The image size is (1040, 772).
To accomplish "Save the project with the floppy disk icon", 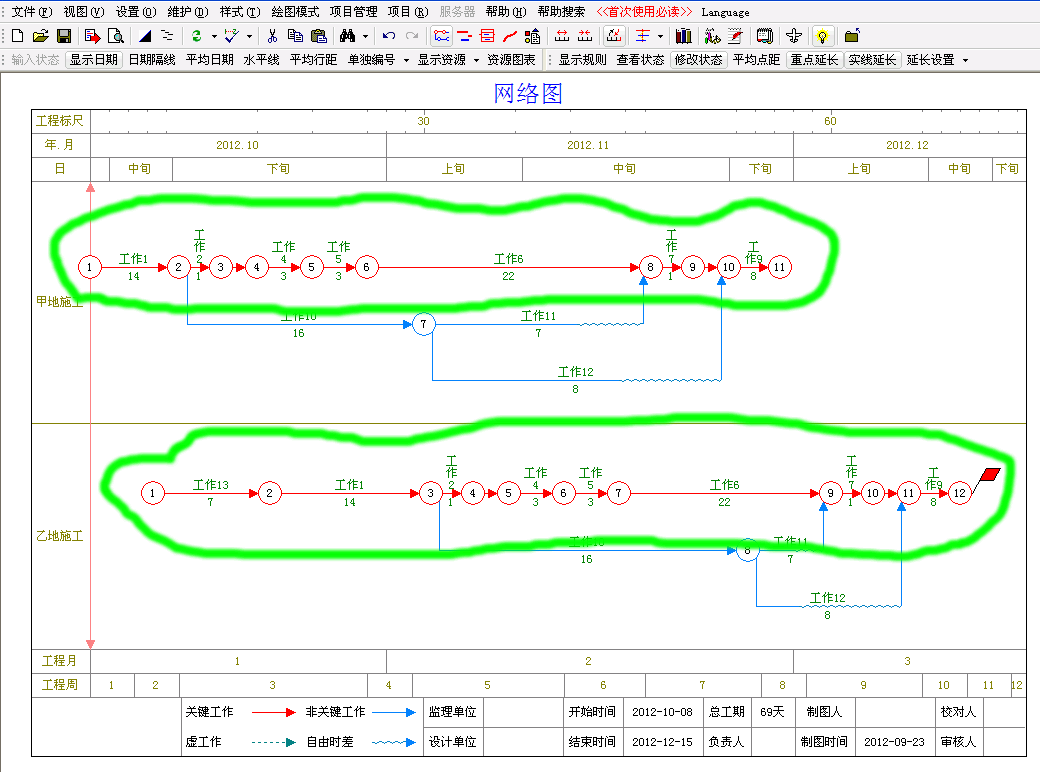I will 64,36.
